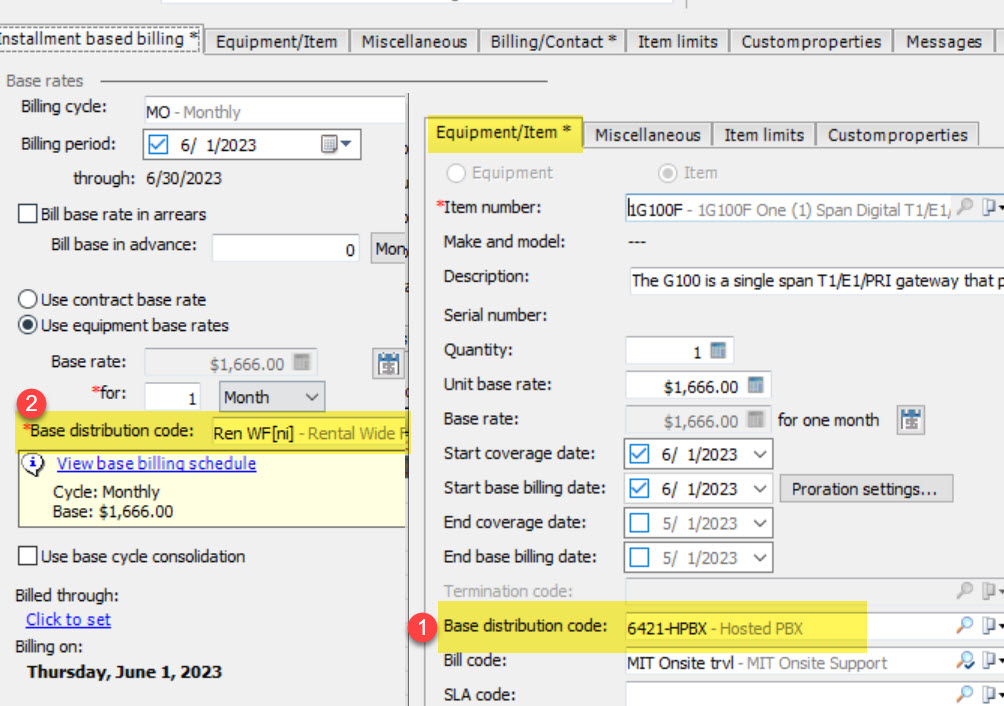This screenshot has width=1004, height=706.
Task: Click magnifier icon for Base distribution code
Action: (964, 627)
